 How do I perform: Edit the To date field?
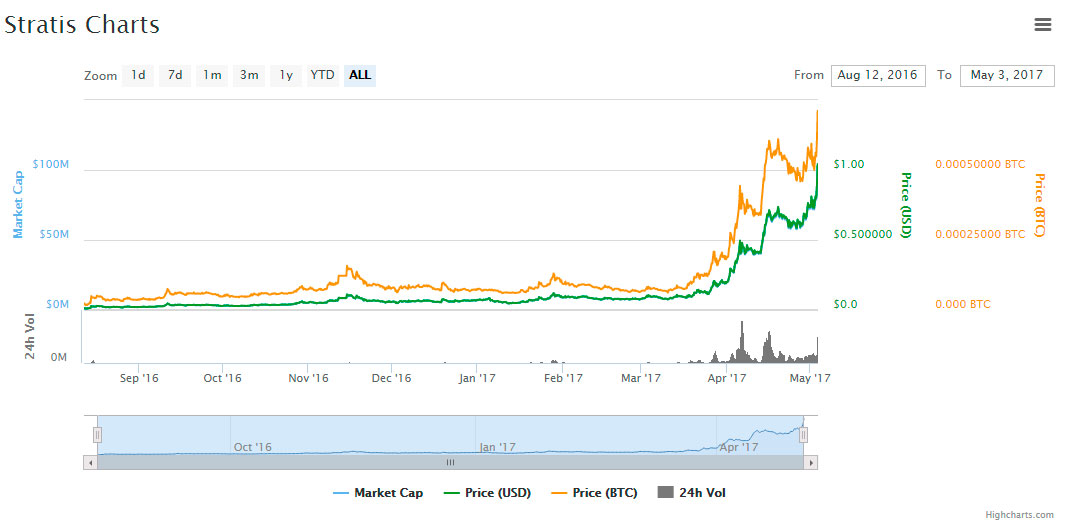tap(1007, 76)
